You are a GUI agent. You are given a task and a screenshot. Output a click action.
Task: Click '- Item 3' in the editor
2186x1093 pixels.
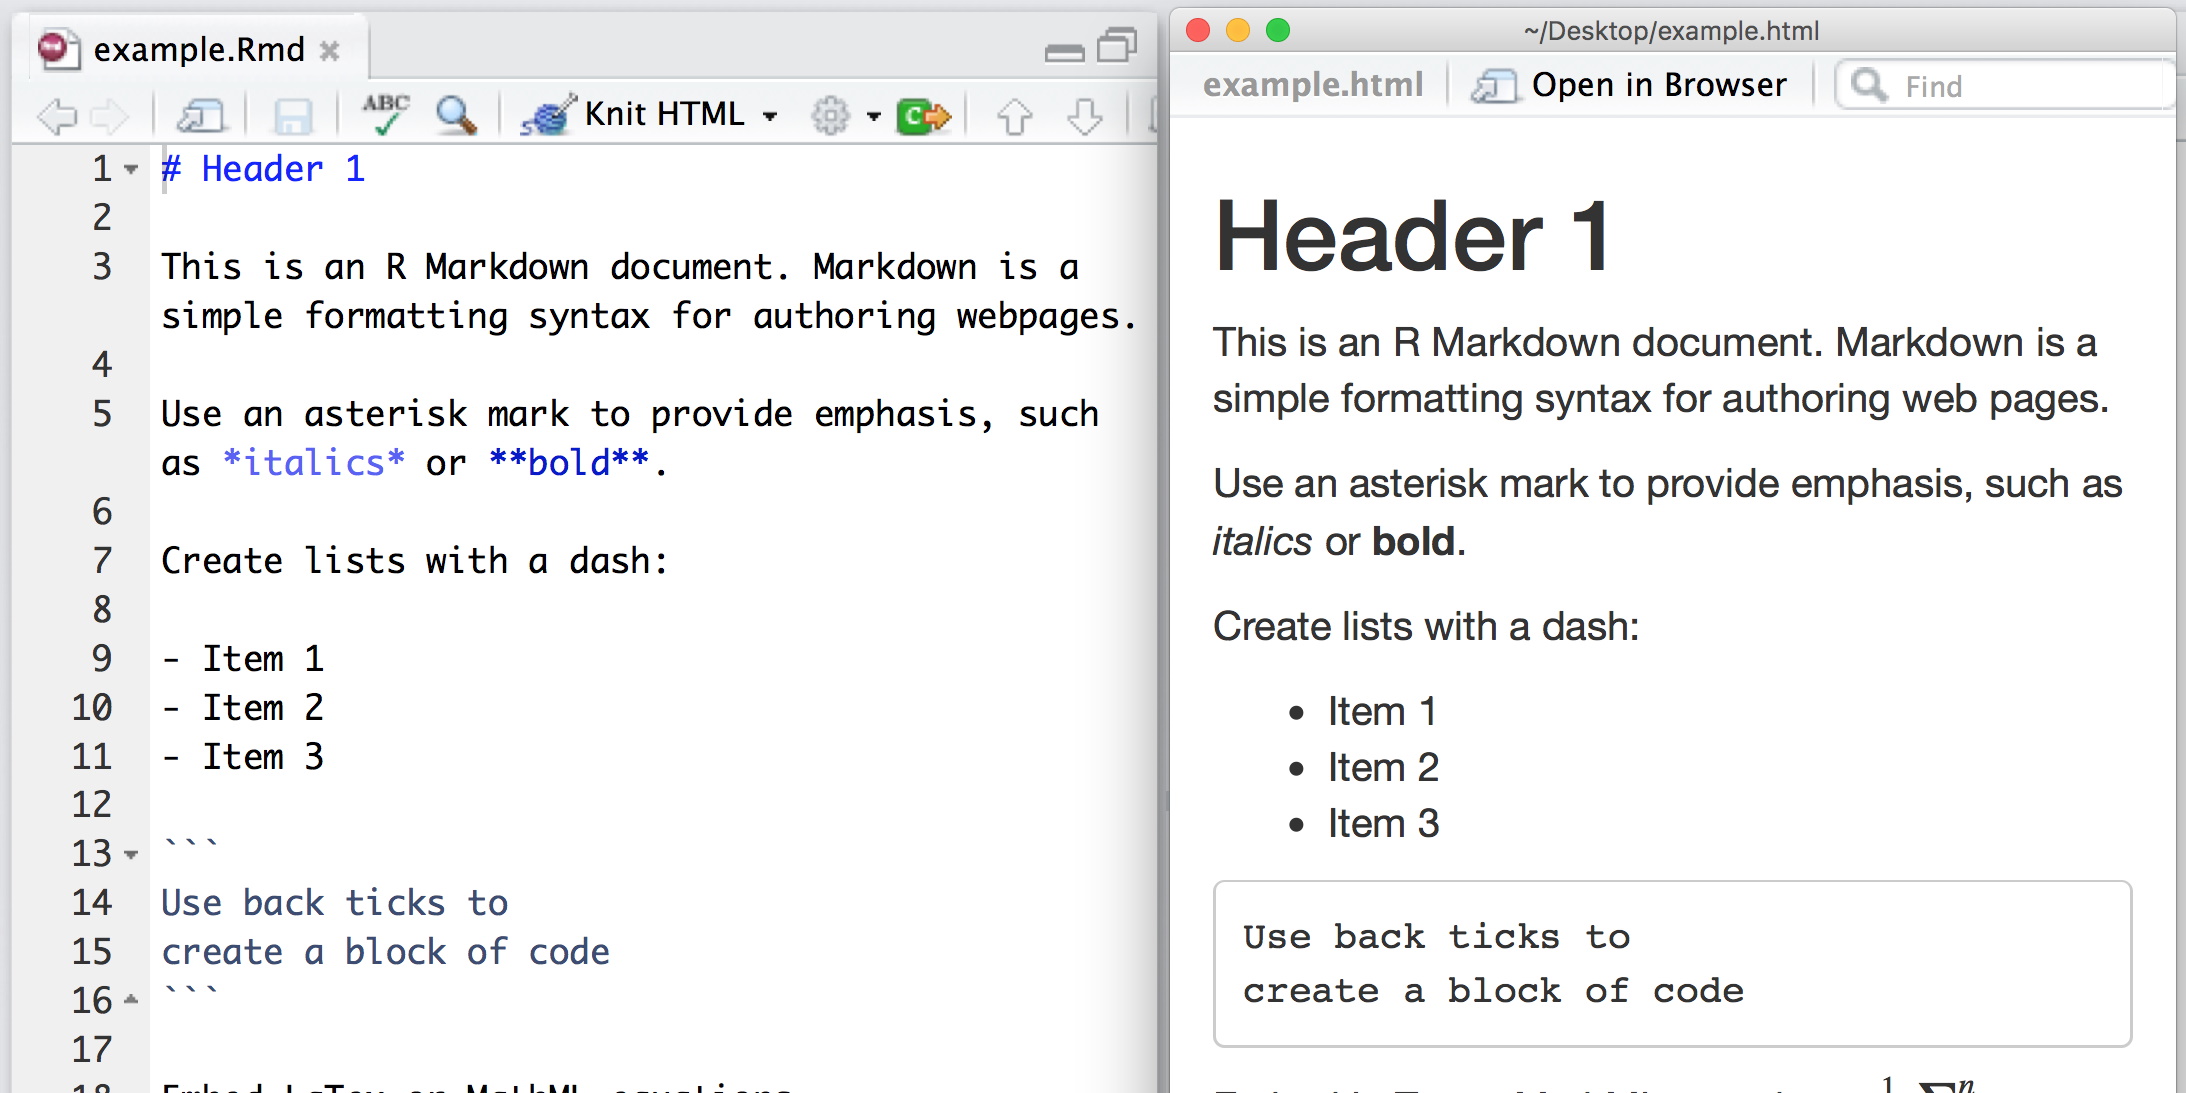click(243, 757)
